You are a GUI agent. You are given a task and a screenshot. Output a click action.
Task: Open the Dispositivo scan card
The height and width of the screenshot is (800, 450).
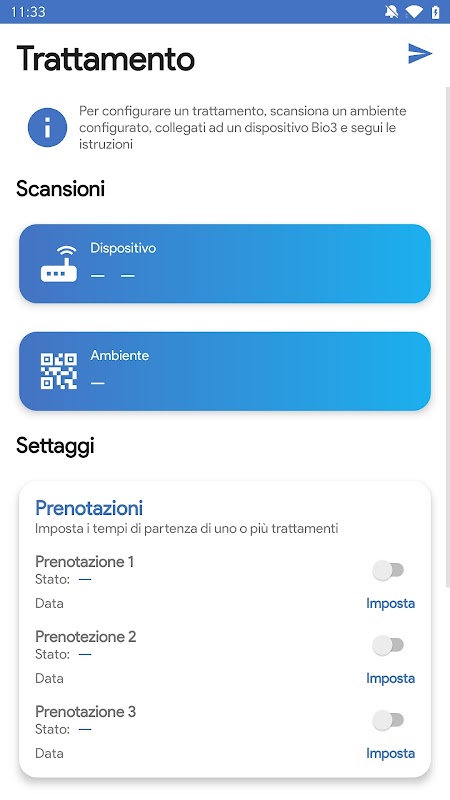pyautogui.click(x=225, y=263)
